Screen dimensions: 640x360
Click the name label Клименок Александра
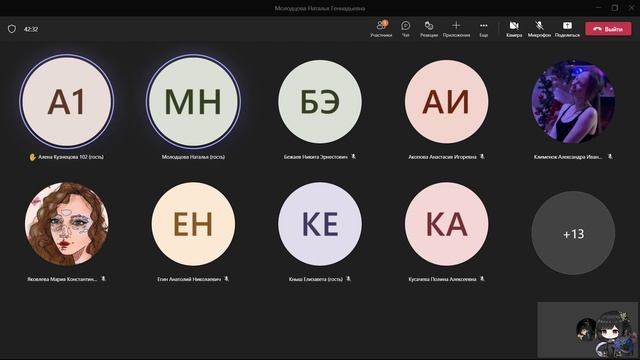pyautogui.click(x=568, y=157)
